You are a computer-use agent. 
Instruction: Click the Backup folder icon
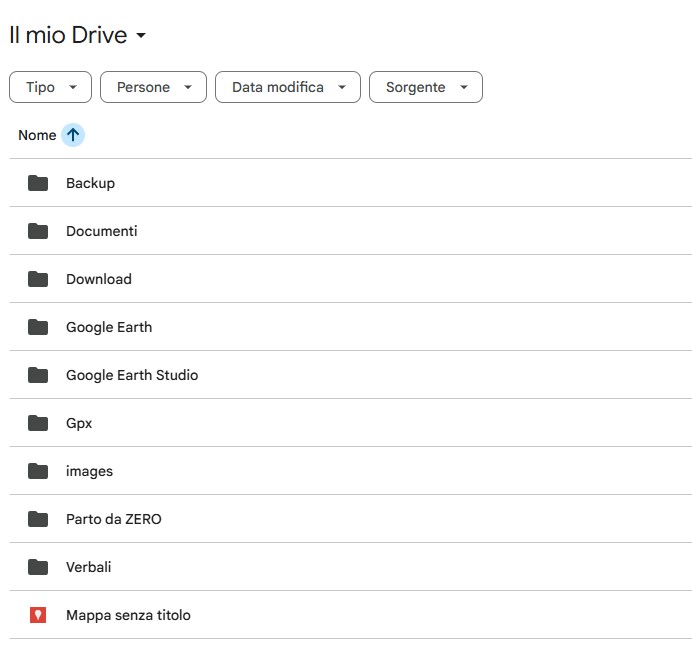coord(38,183)
